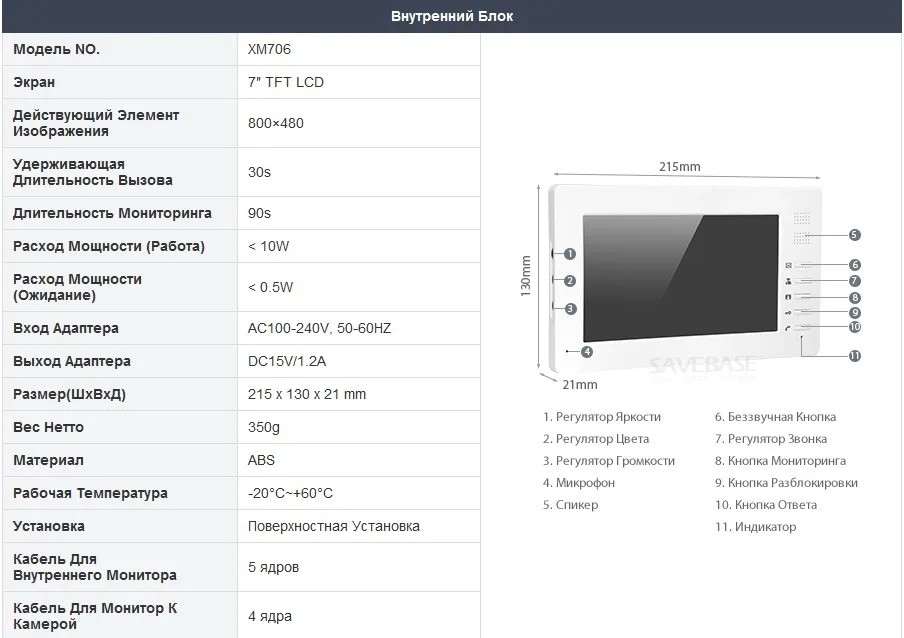Click callout marker 3 on the diagram
The height and width of the screenshot is (638, 904).
(570, 308)
